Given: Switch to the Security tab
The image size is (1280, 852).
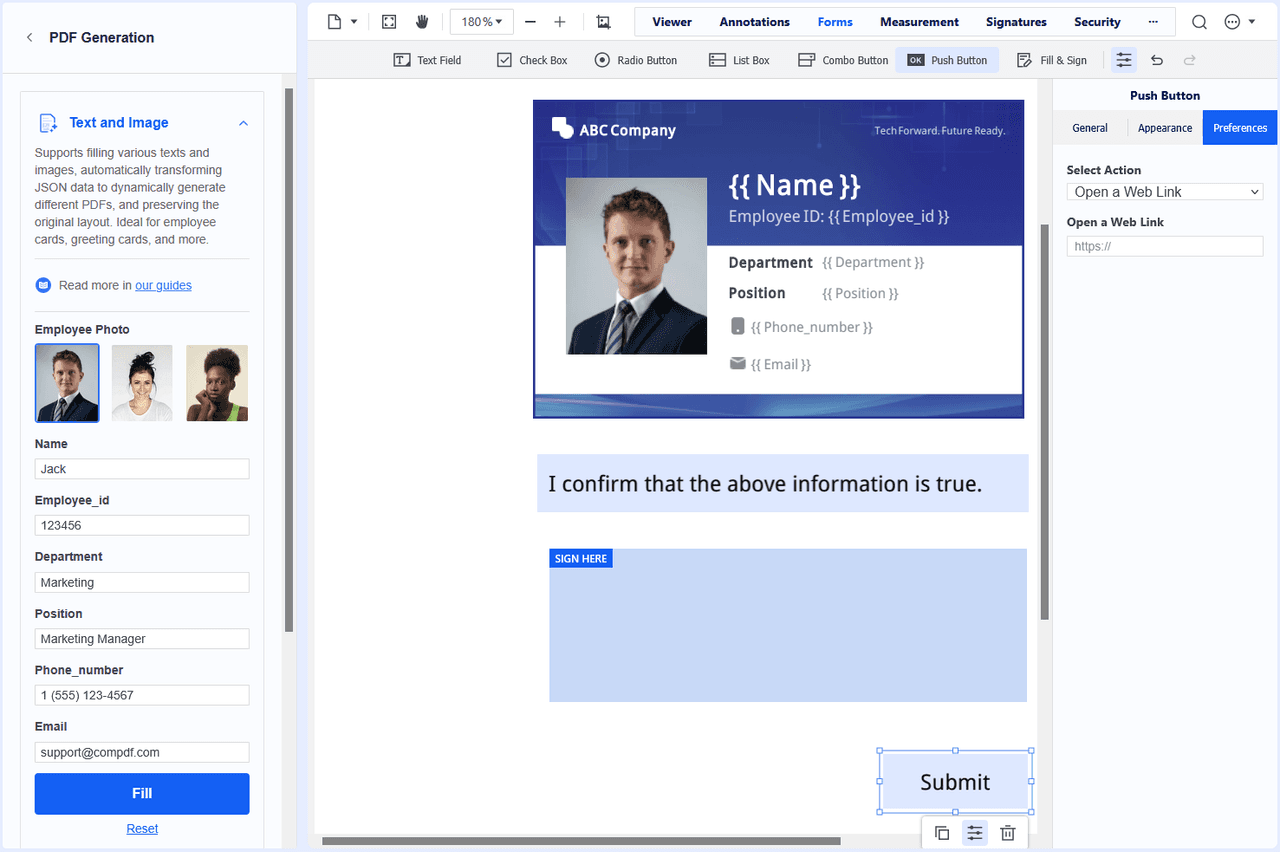Looking at the screenshot, I should click(1098, 22).
